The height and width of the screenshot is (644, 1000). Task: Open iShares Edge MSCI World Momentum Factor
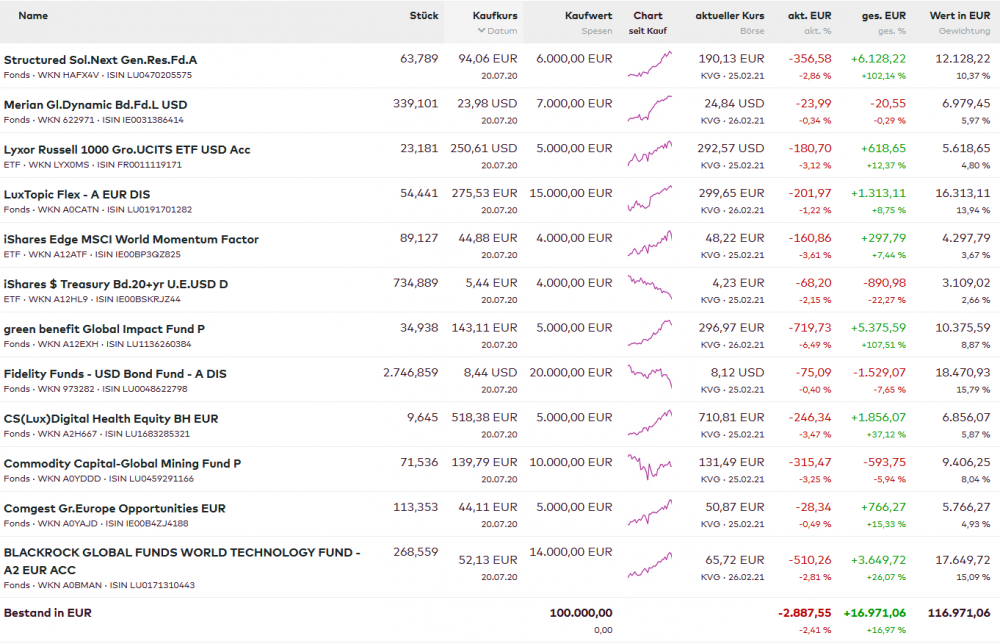coord(131,239)
